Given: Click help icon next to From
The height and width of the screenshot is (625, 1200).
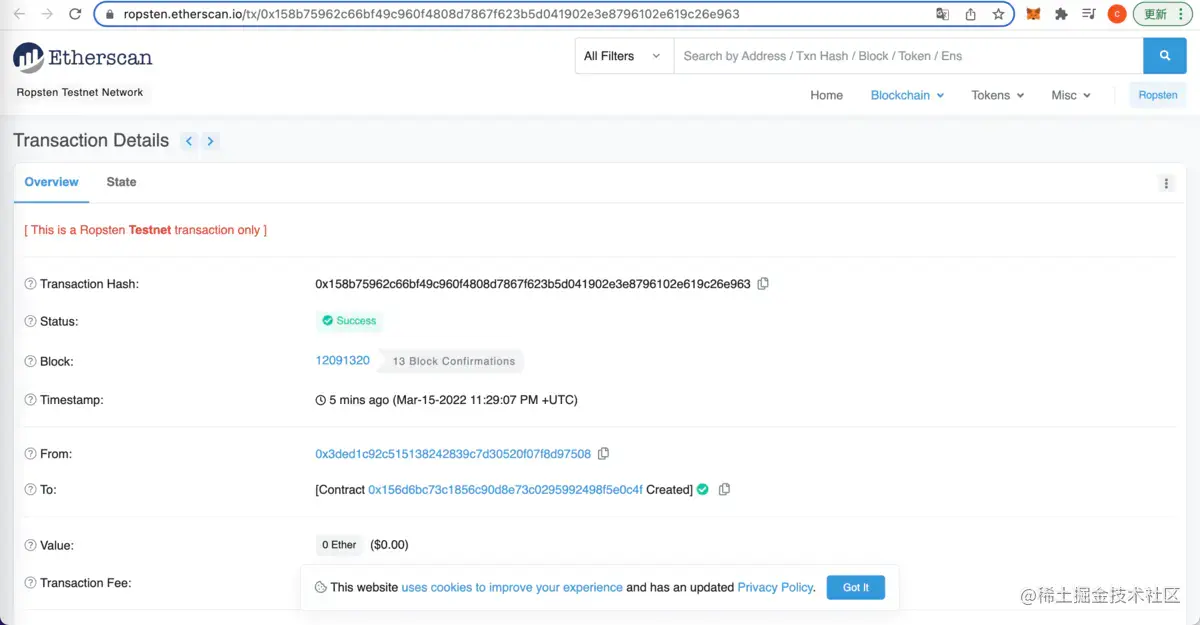Looking at the screenshot, I should [x=30, y=454].
